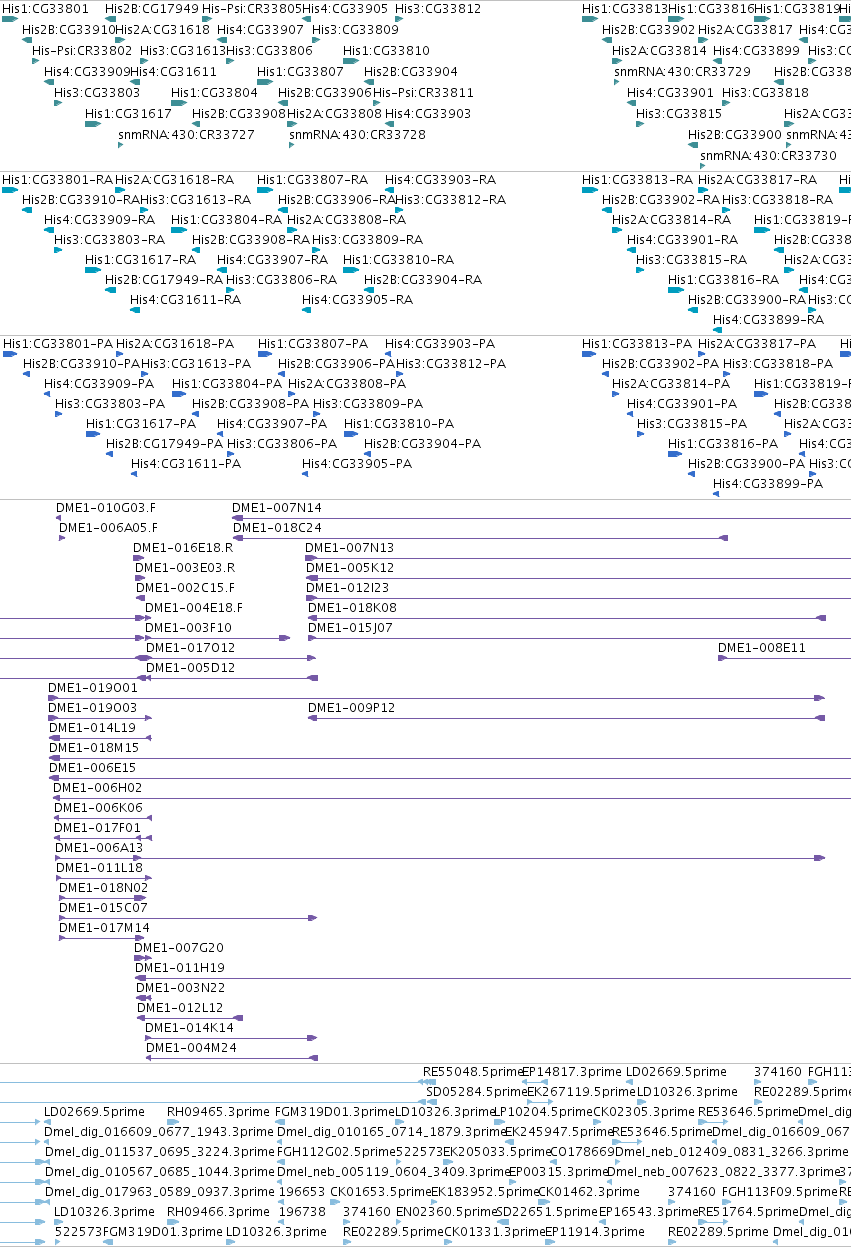Open transcript His1:CG33801-RA

pos(58,180)
